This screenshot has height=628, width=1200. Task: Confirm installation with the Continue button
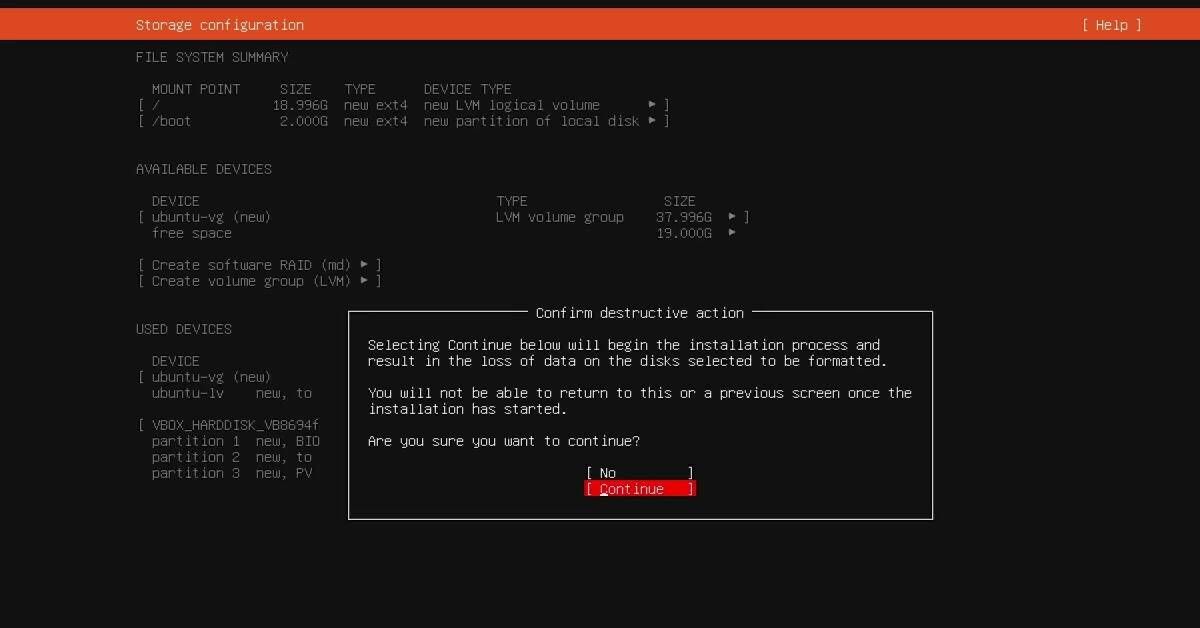(639, 489)
